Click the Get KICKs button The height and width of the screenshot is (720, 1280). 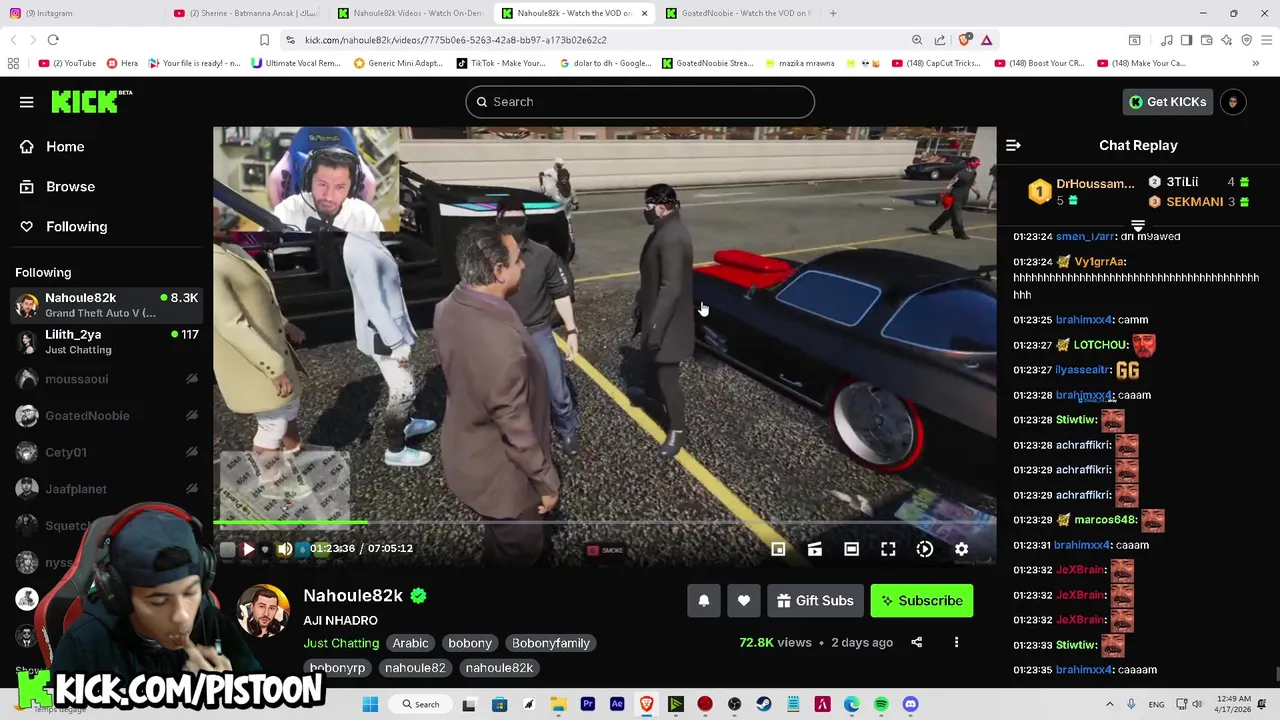1167,102
